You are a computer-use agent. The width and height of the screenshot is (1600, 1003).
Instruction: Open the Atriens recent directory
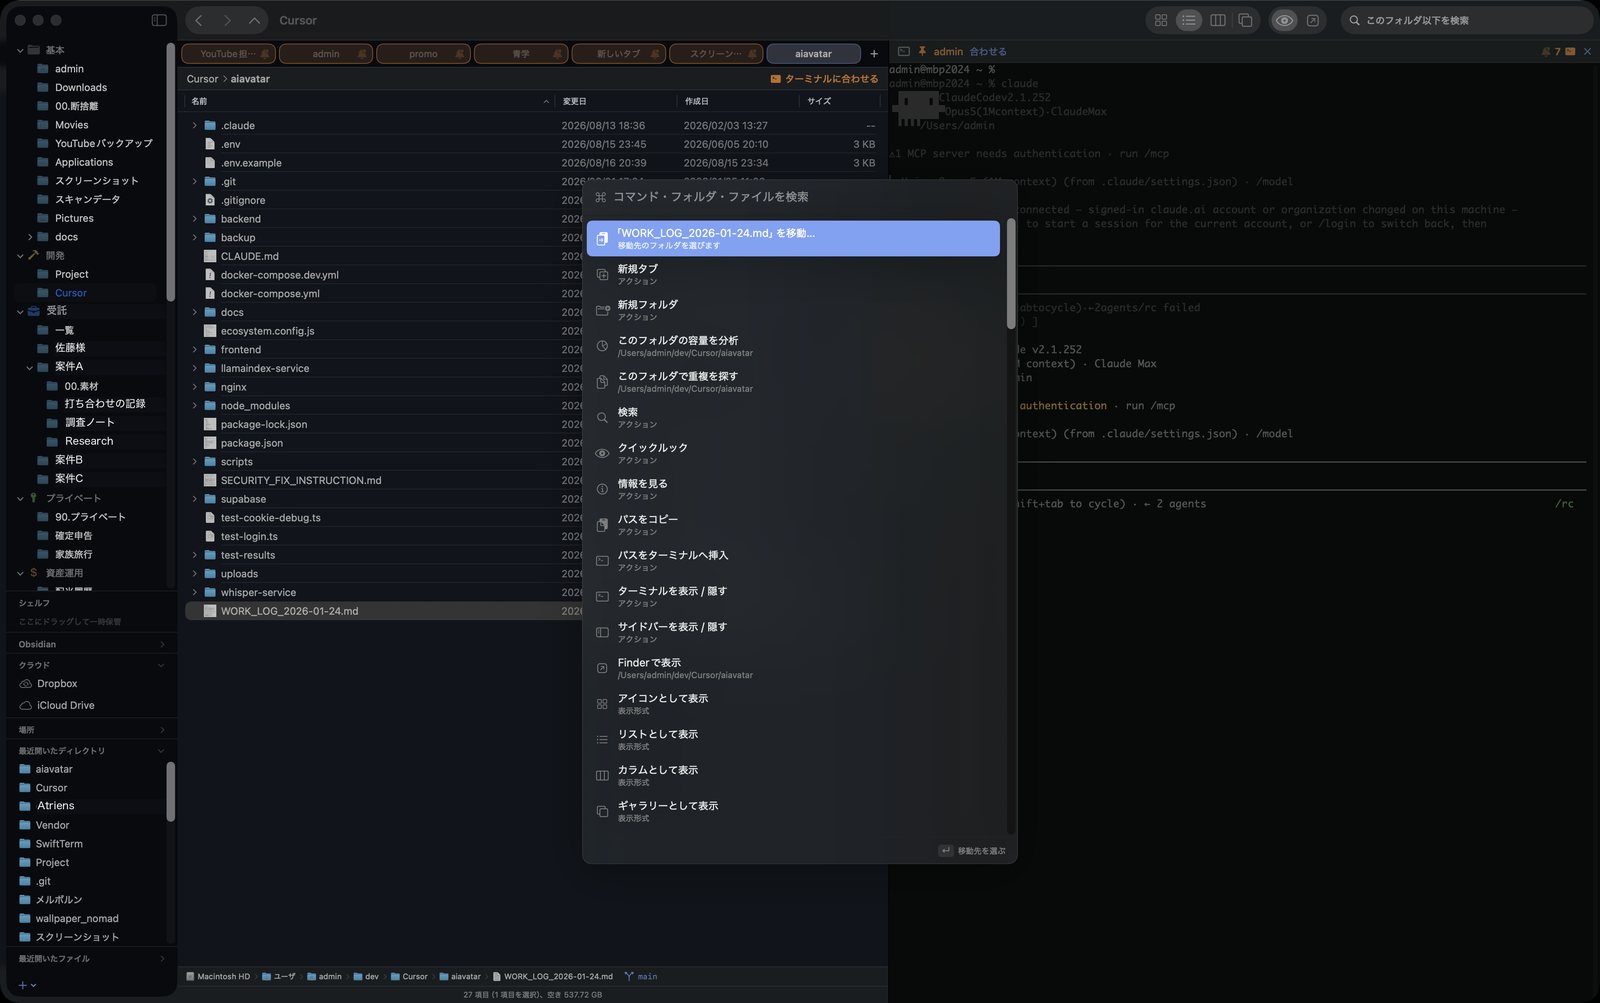pos(56,806)
